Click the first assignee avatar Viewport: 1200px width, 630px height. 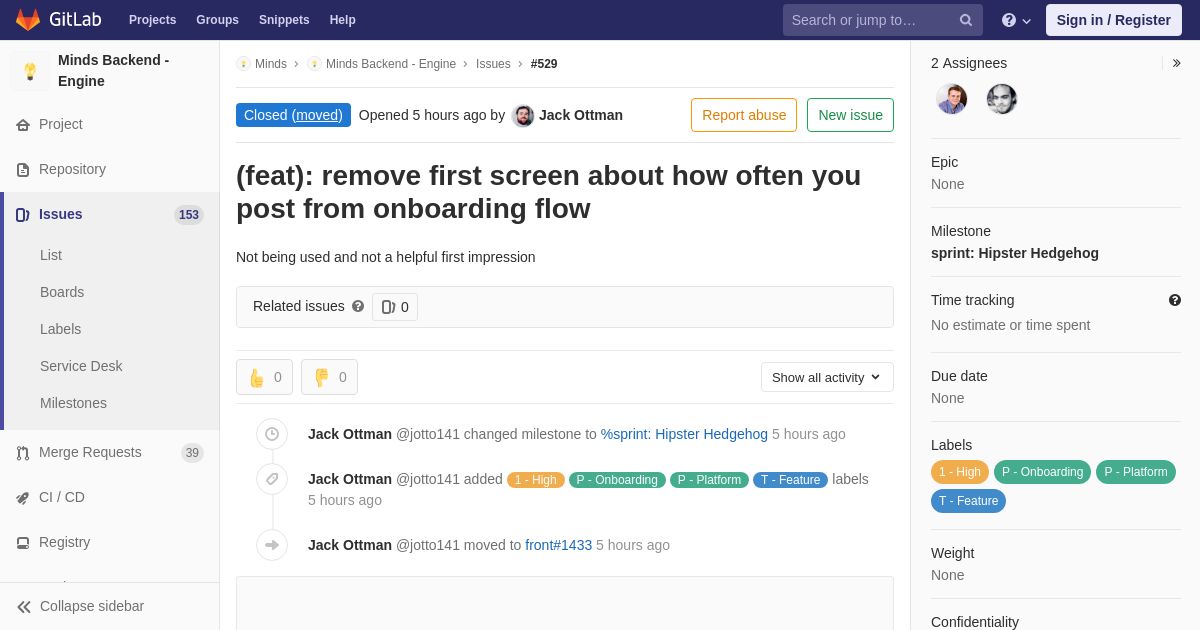coord(952,99)
